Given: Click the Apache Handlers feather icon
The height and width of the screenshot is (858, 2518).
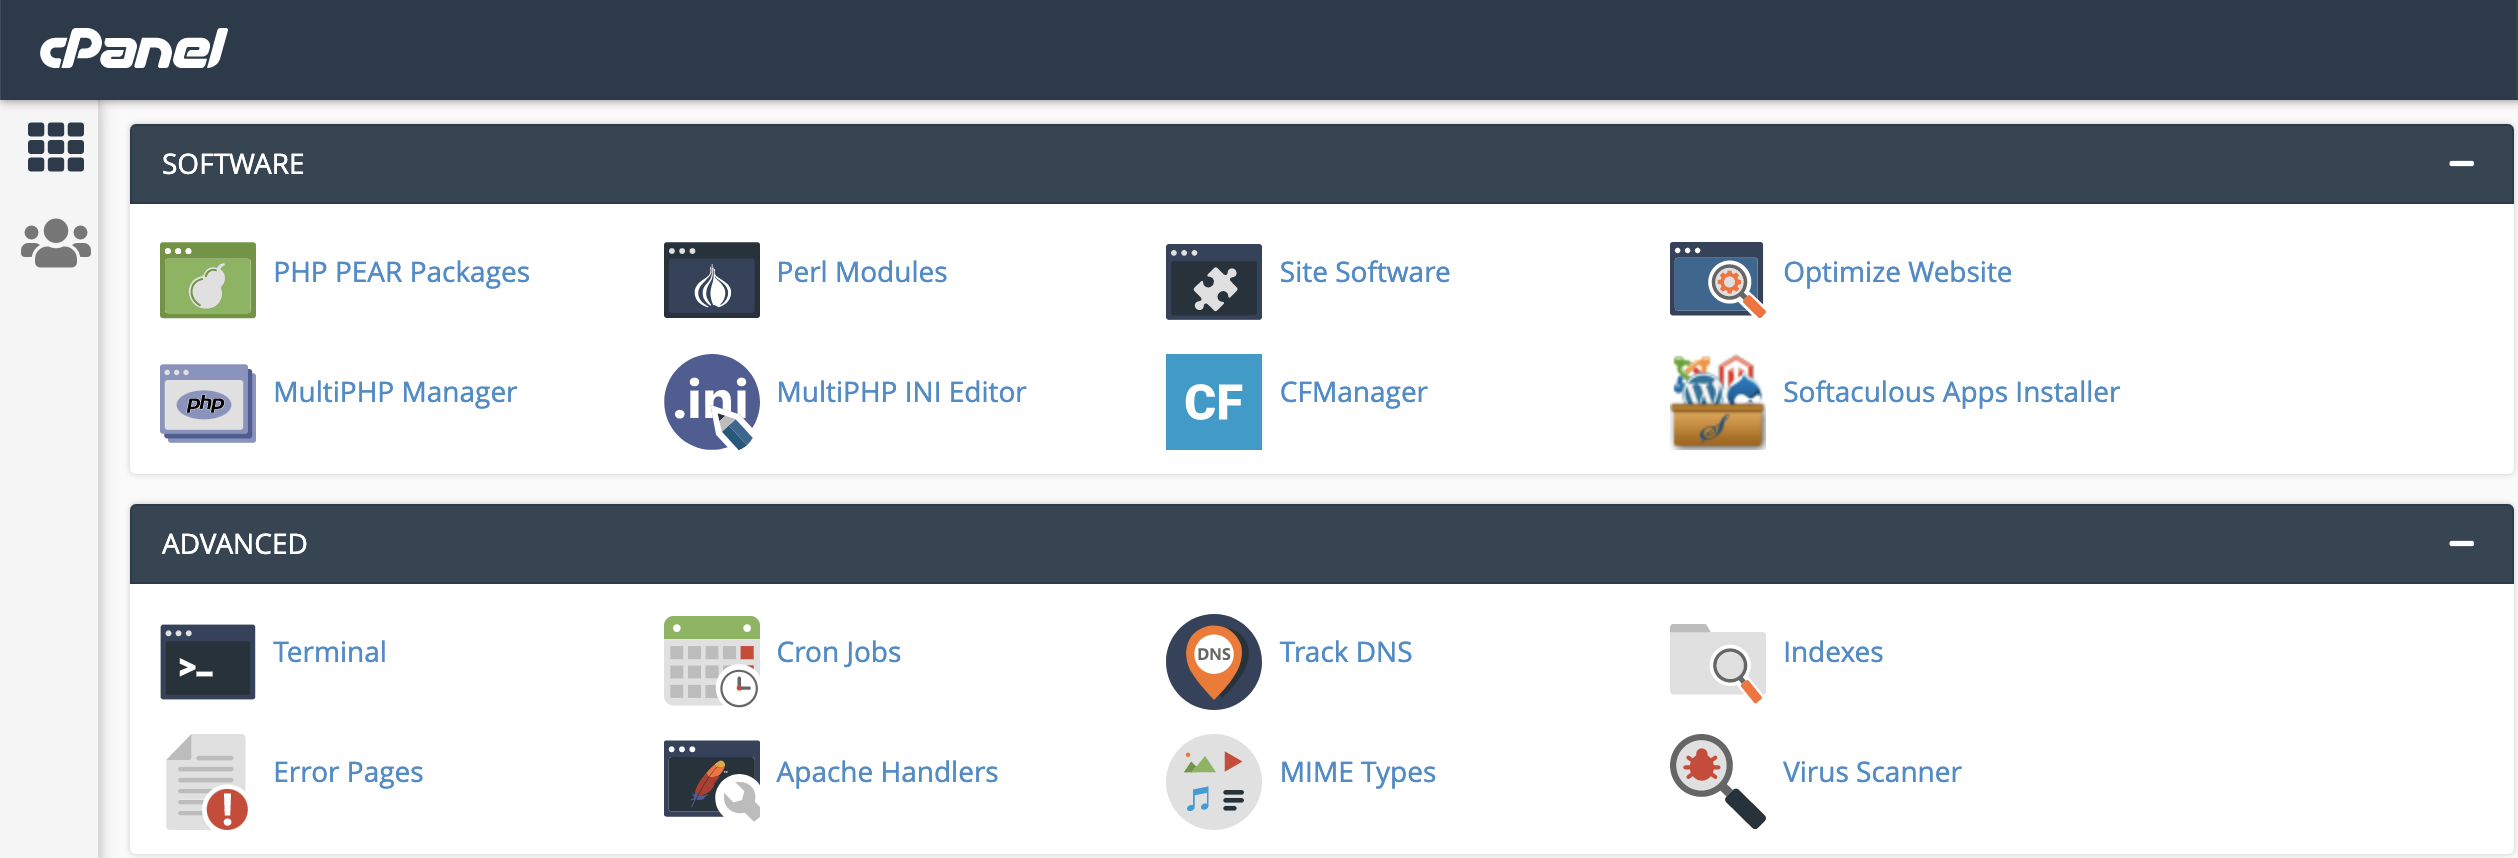Looking at the screenshot, I should [x=712, y=780].
